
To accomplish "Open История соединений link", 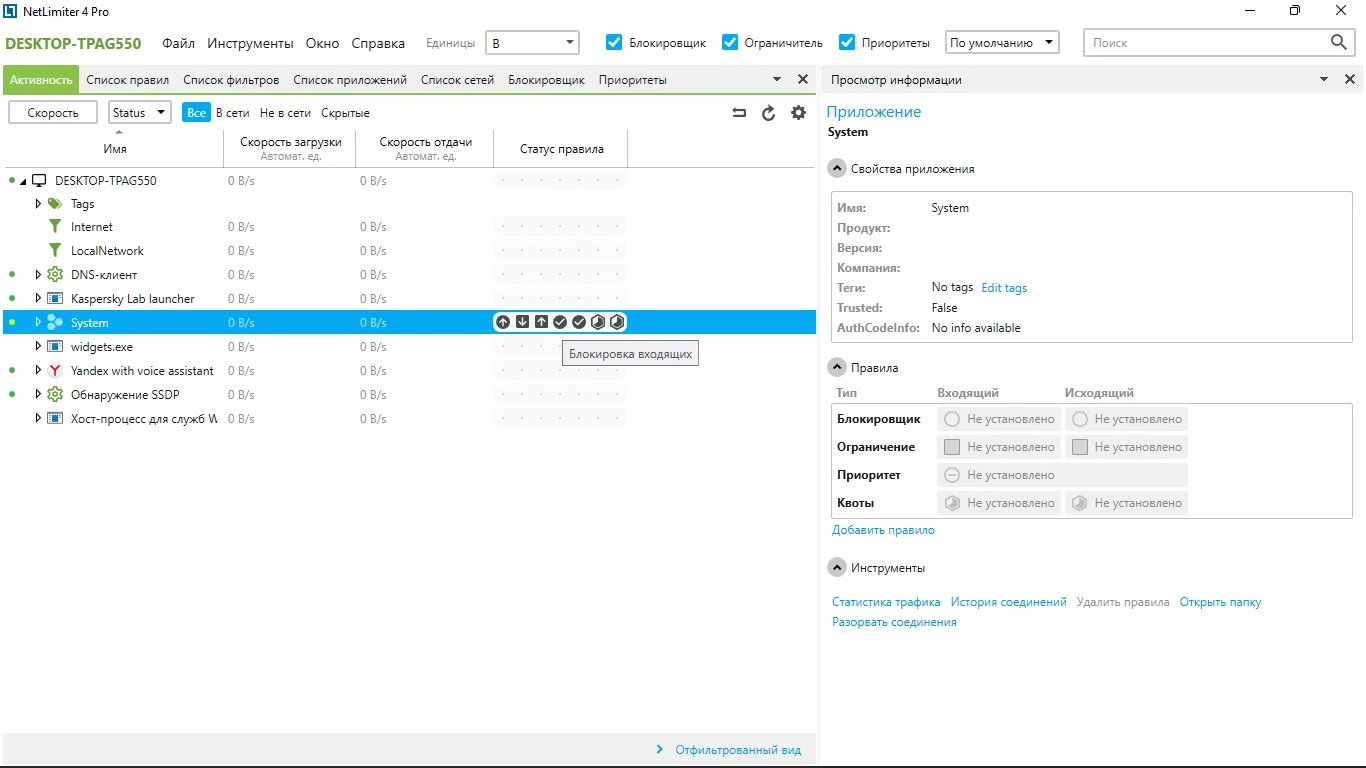I will click(1009, 602).
